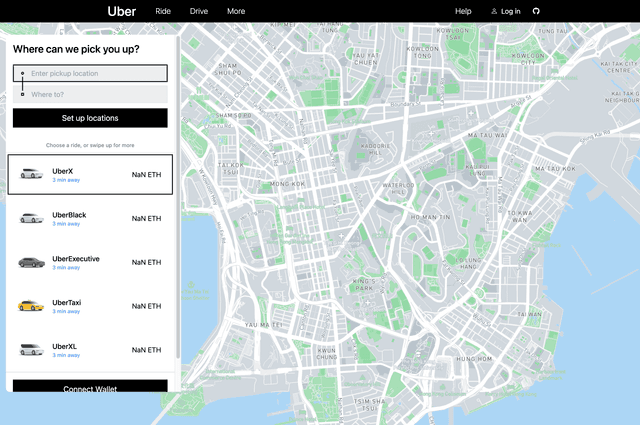The image size is (640, 425).
Task: Click TO KWA WAN label on map
Action: [520, 216]
